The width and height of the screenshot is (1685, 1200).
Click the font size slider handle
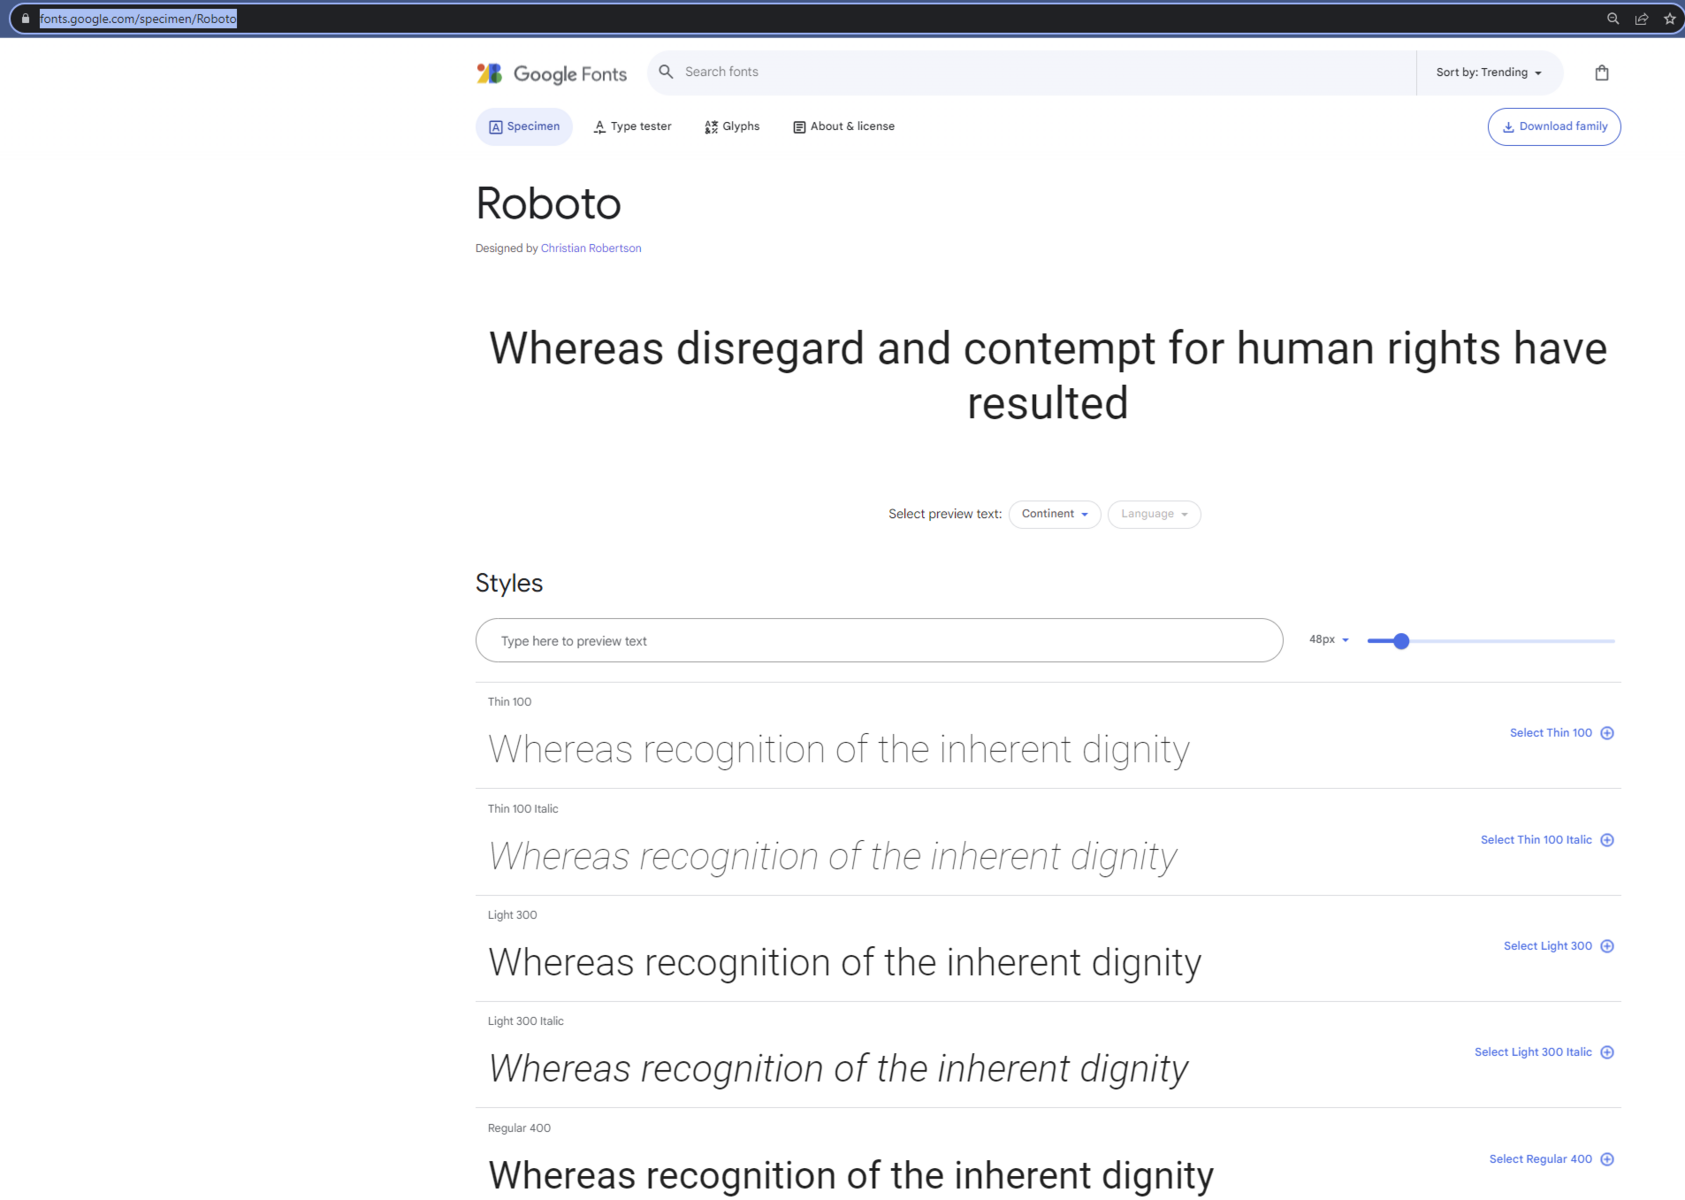[1401, 641]
